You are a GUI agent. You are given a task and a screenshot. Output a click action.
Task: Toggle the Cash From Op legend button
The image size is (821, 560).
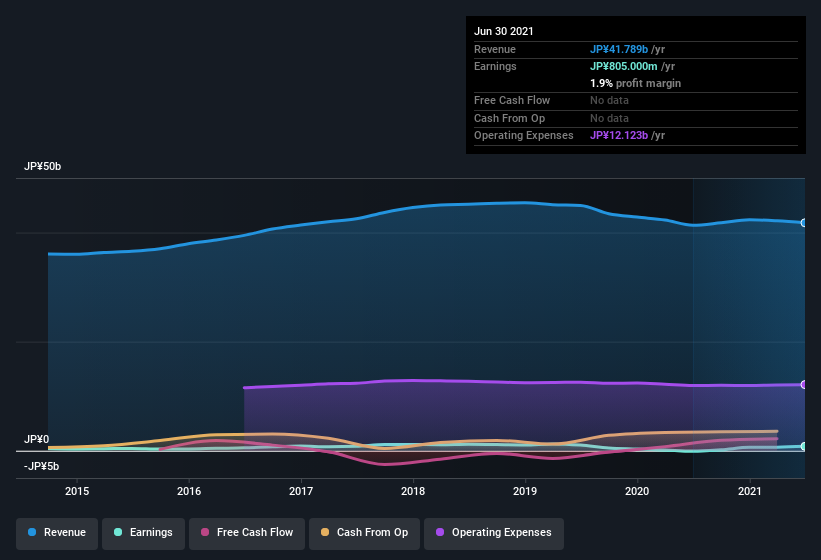[364, 533]
